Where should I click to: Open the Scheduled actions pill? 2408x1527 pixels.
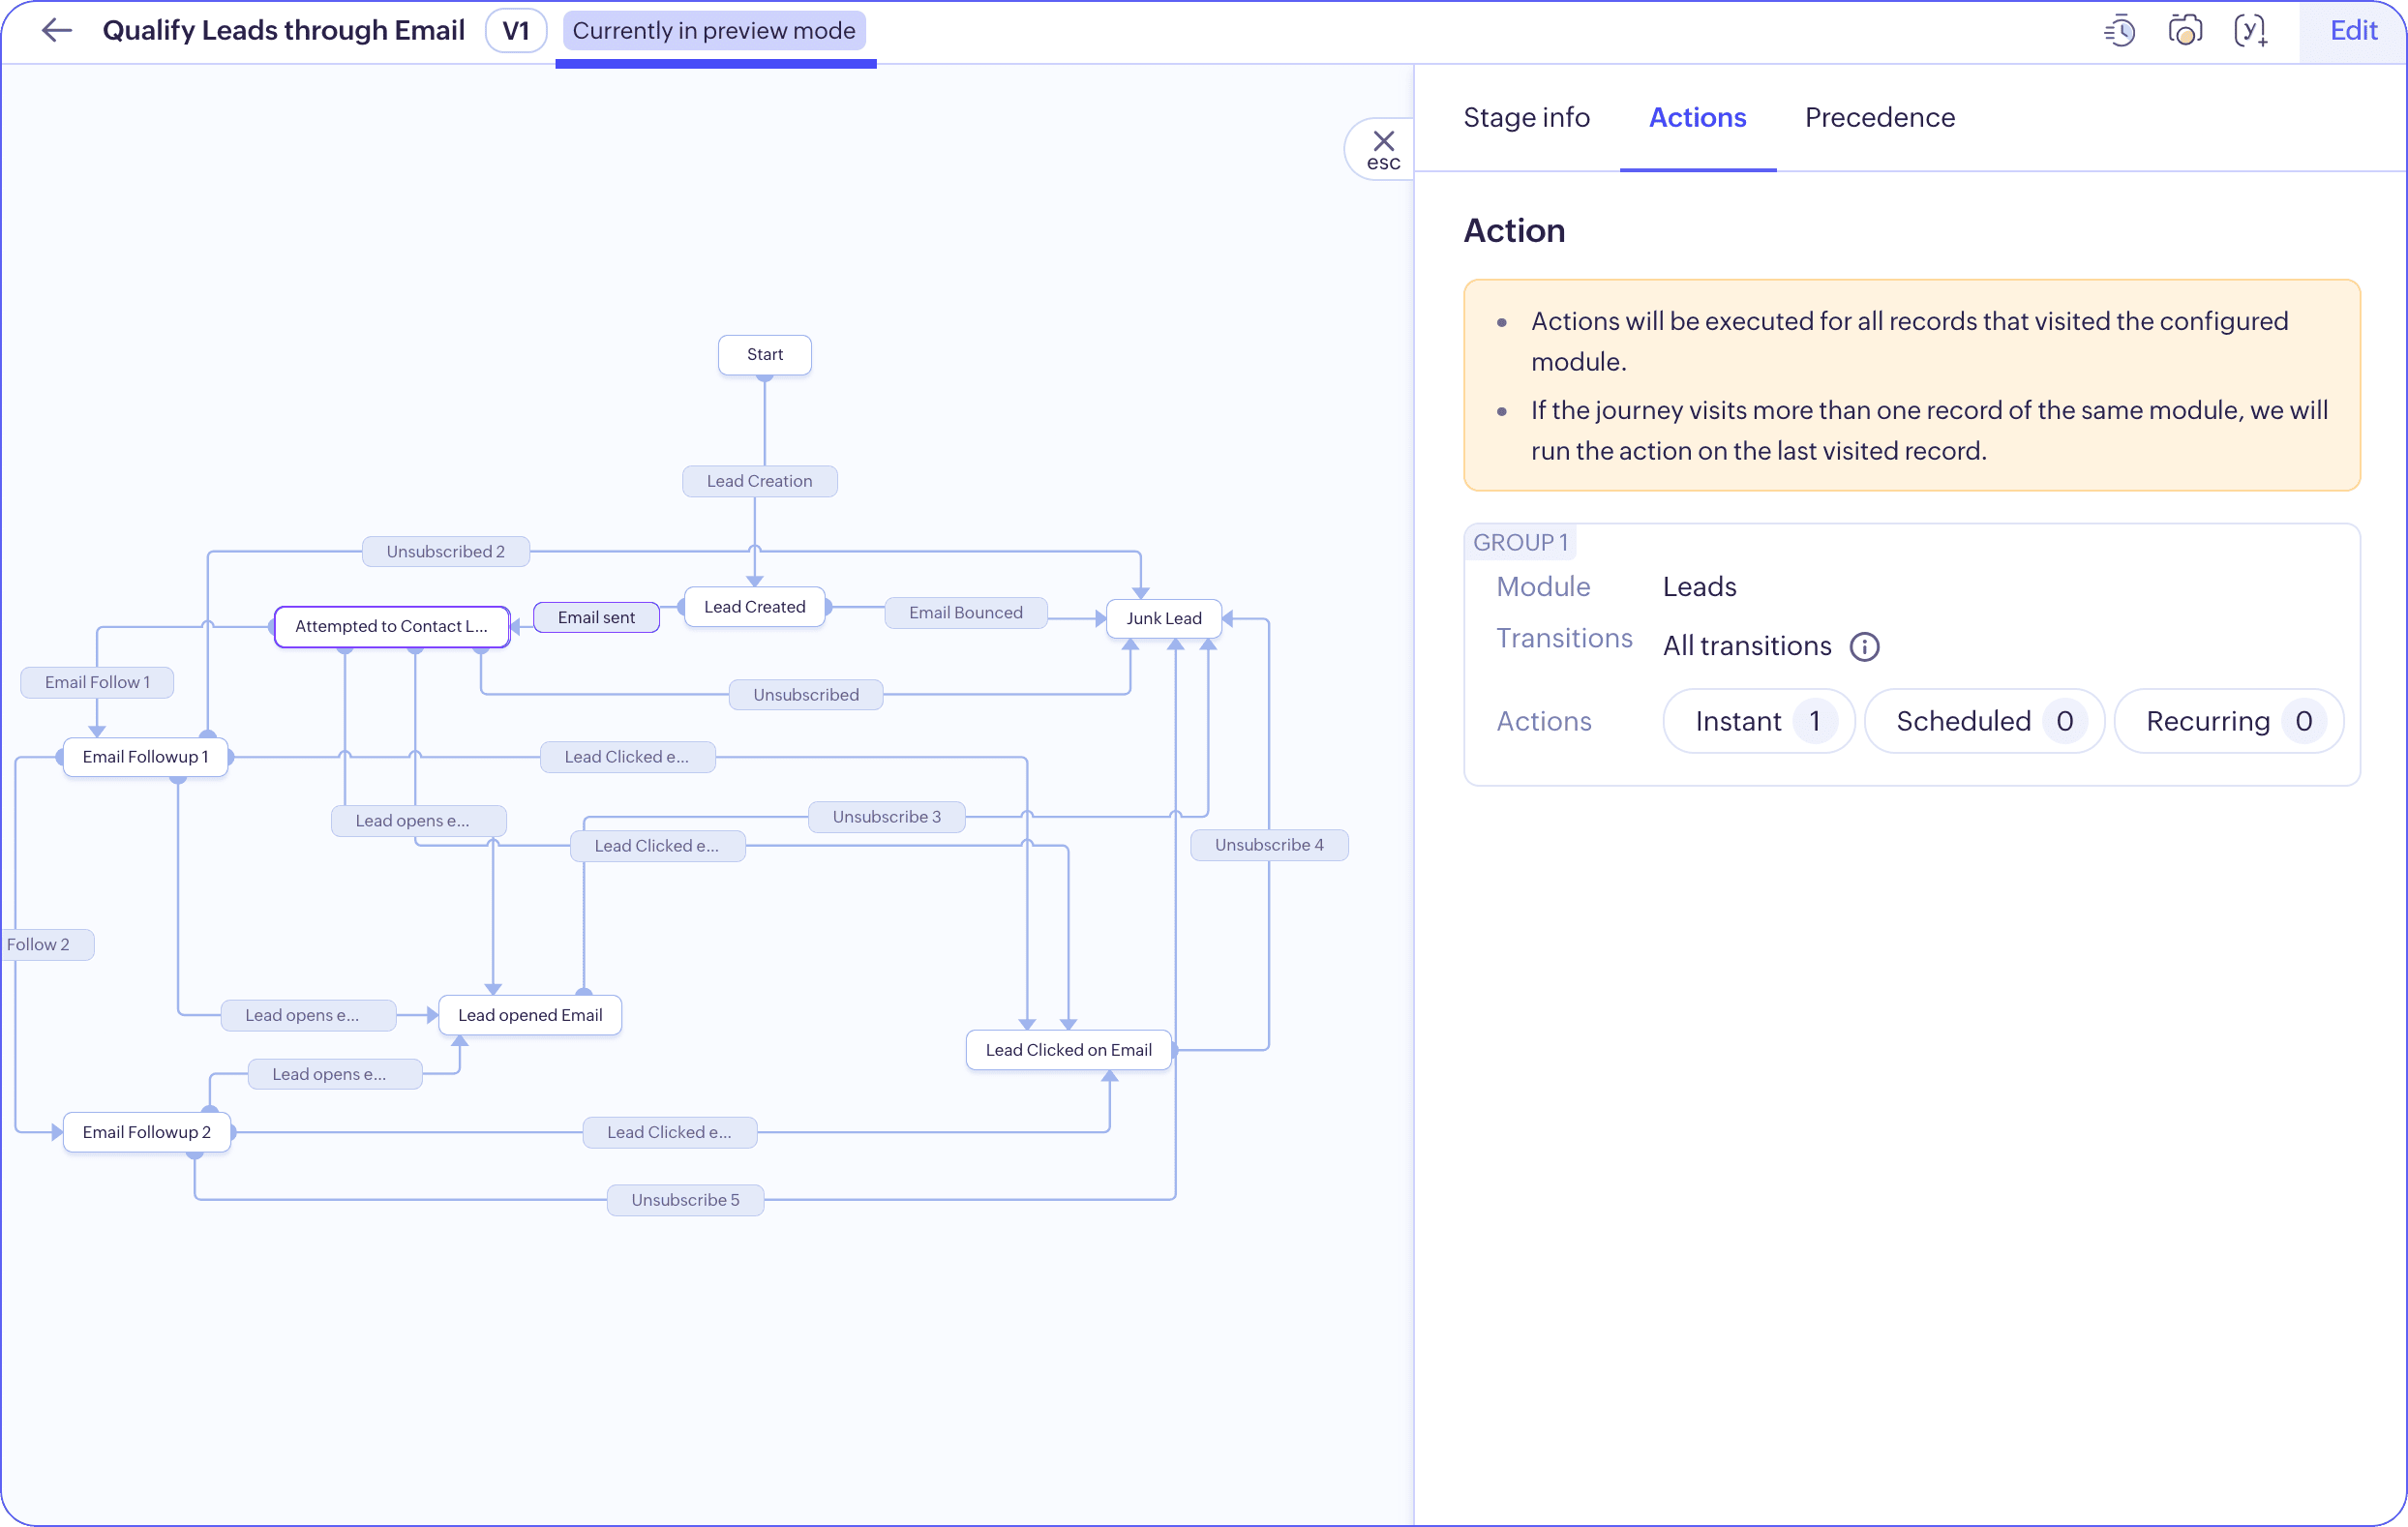1983,721
